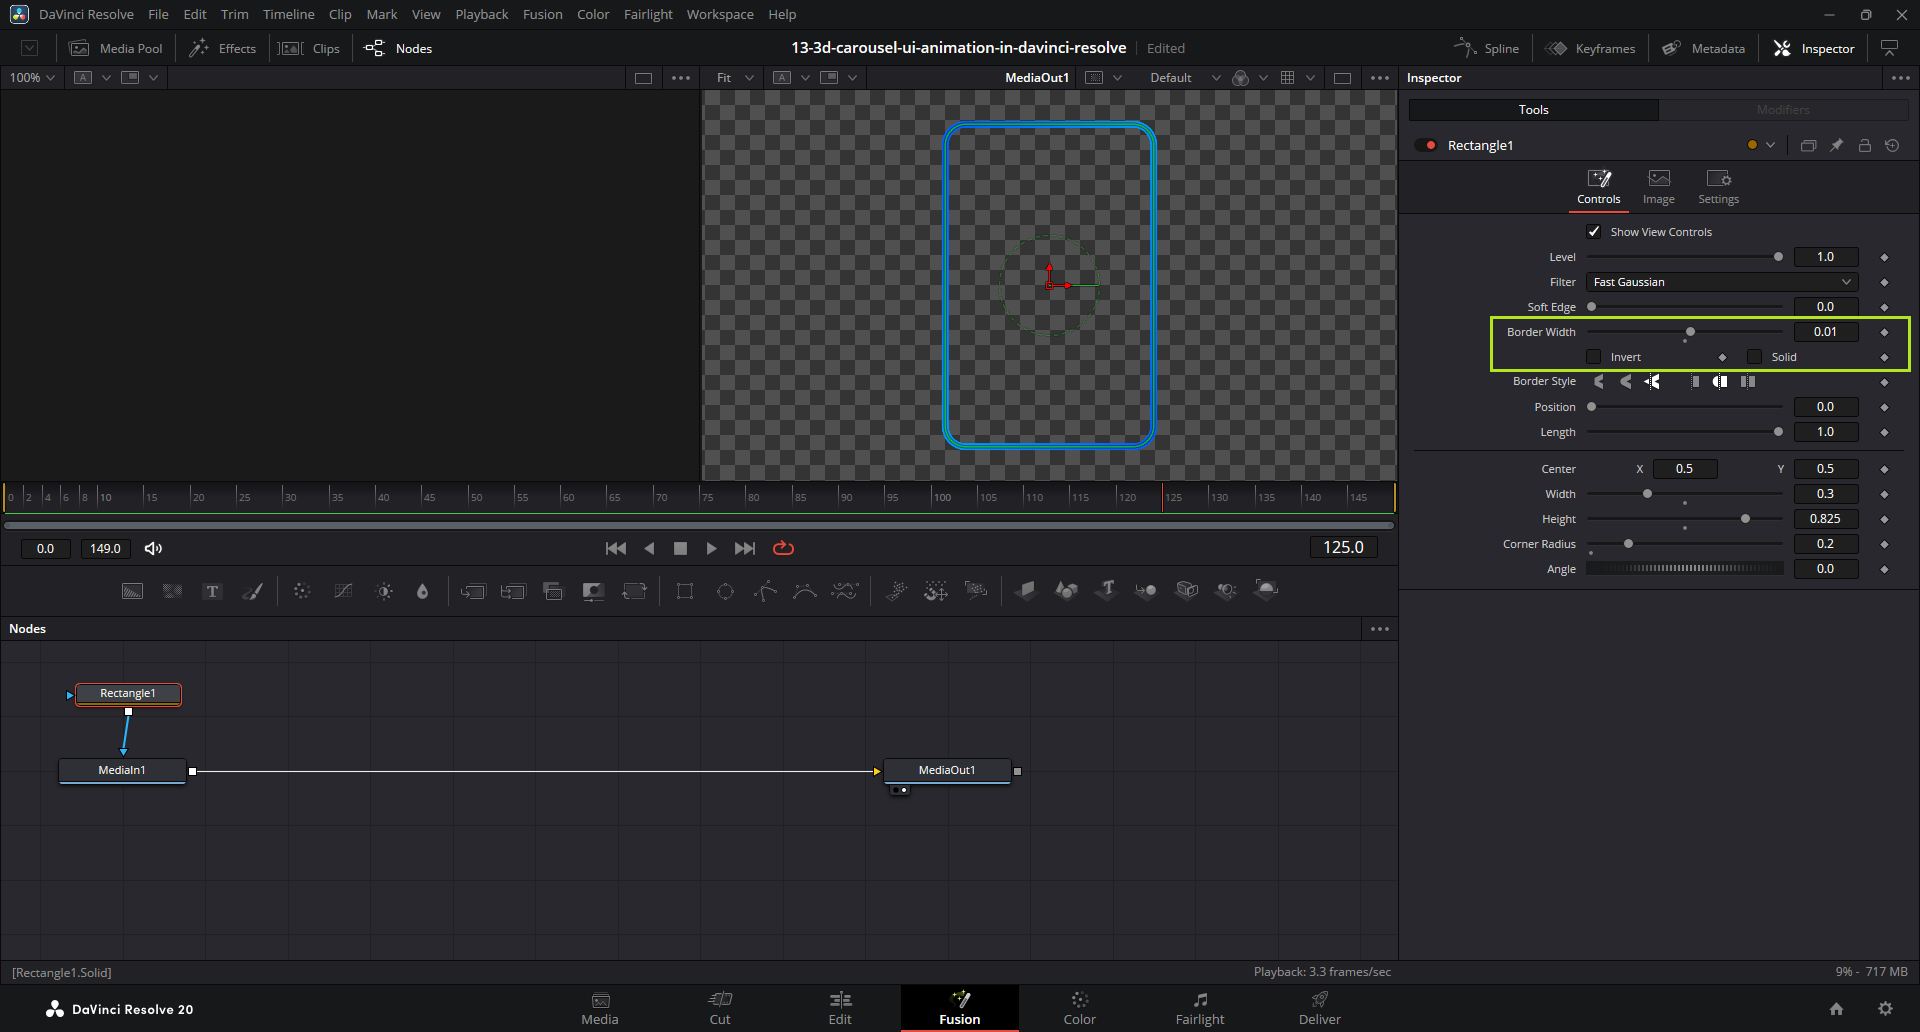Add a Text+ node from the toolbar
Screen dimensions: 1920x1032
point(212,591)
